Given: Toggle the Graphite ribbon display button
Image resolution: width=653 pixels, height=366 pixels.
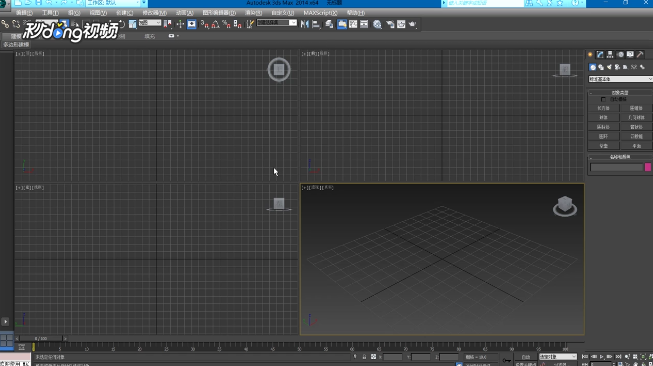Looking at the screenshot, I should pos(342,24).
